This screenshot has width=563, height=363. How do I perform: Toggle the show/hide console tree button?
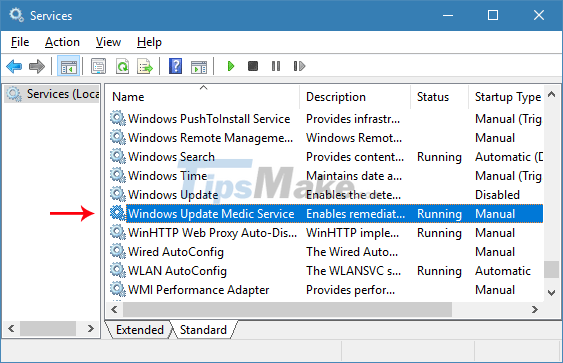(69, 66)
